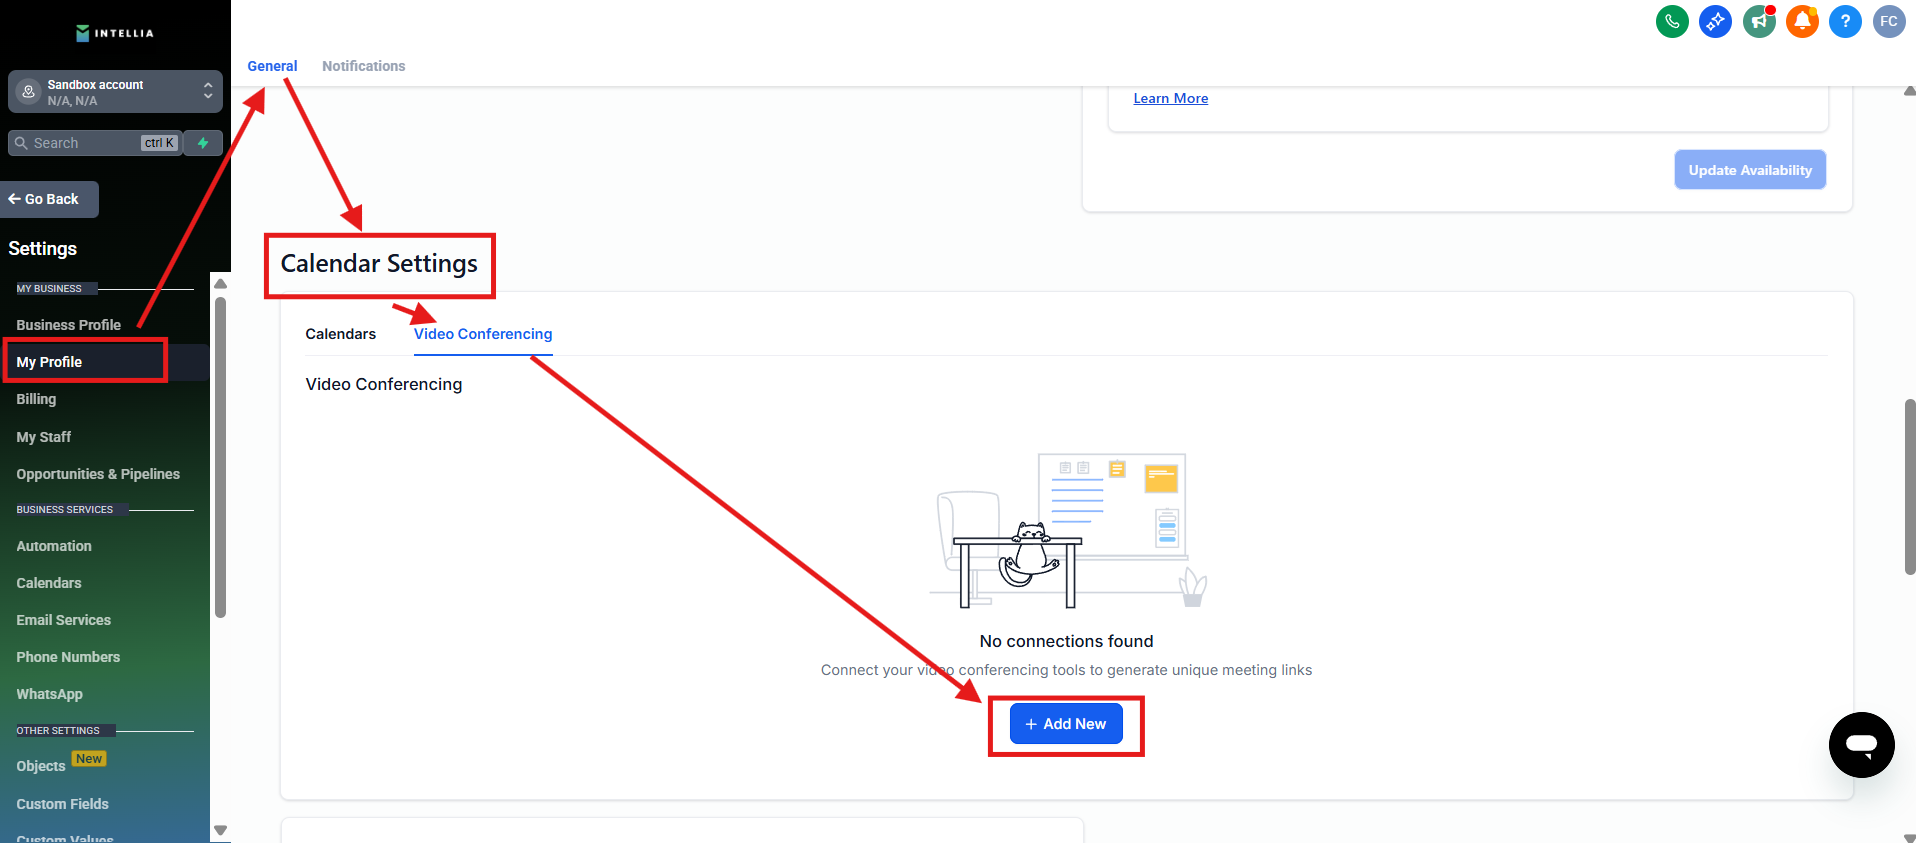Select the Video Conferencing tab
The width and height of the screenshot is (1916, 843).
tap(483, 334)
